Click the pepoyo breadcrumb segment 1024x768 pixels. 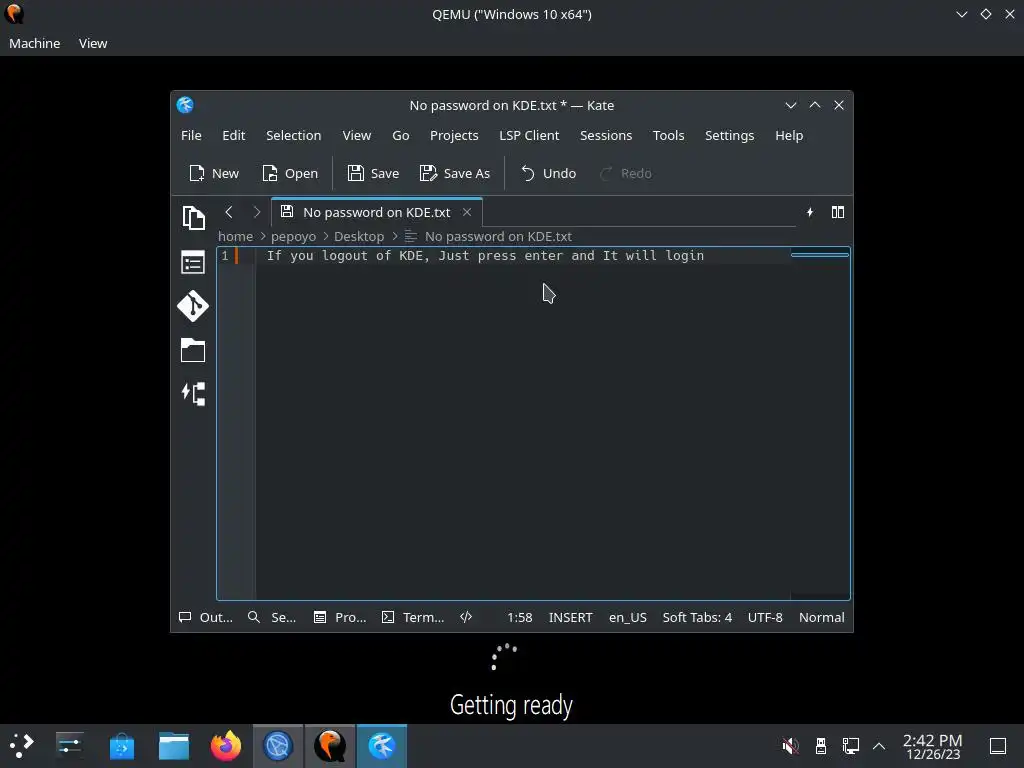293,236
